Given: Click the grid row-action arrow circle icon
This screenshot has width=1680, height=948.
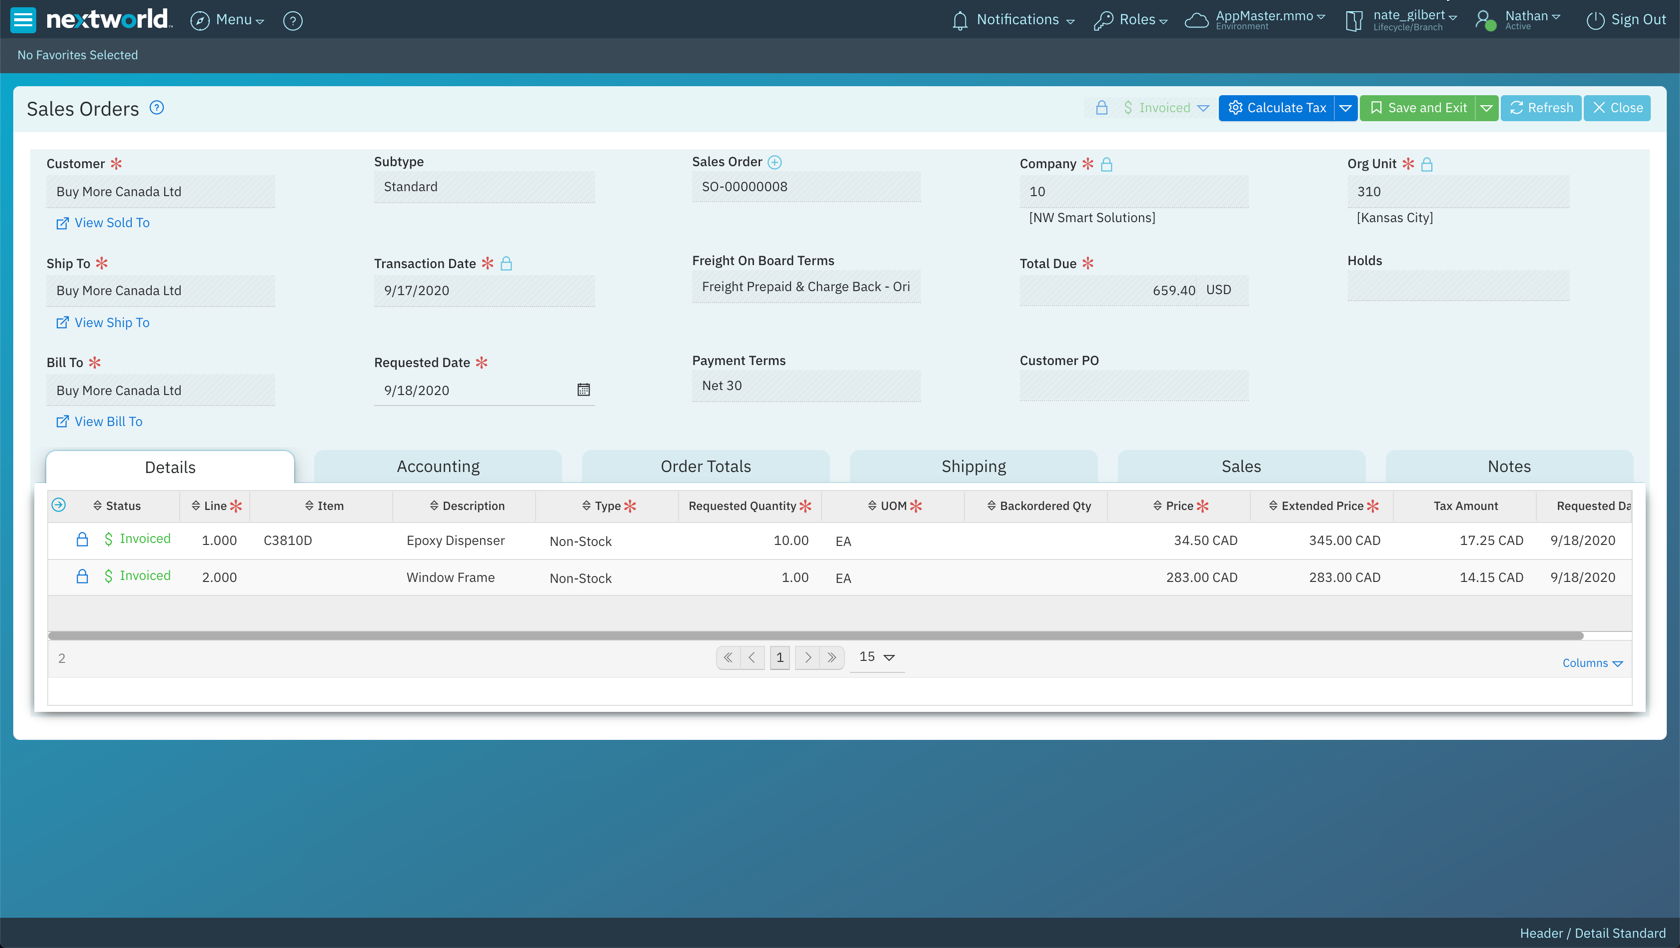Looking at the screenshot, I should pyautogui.click(x=59, y=505).
